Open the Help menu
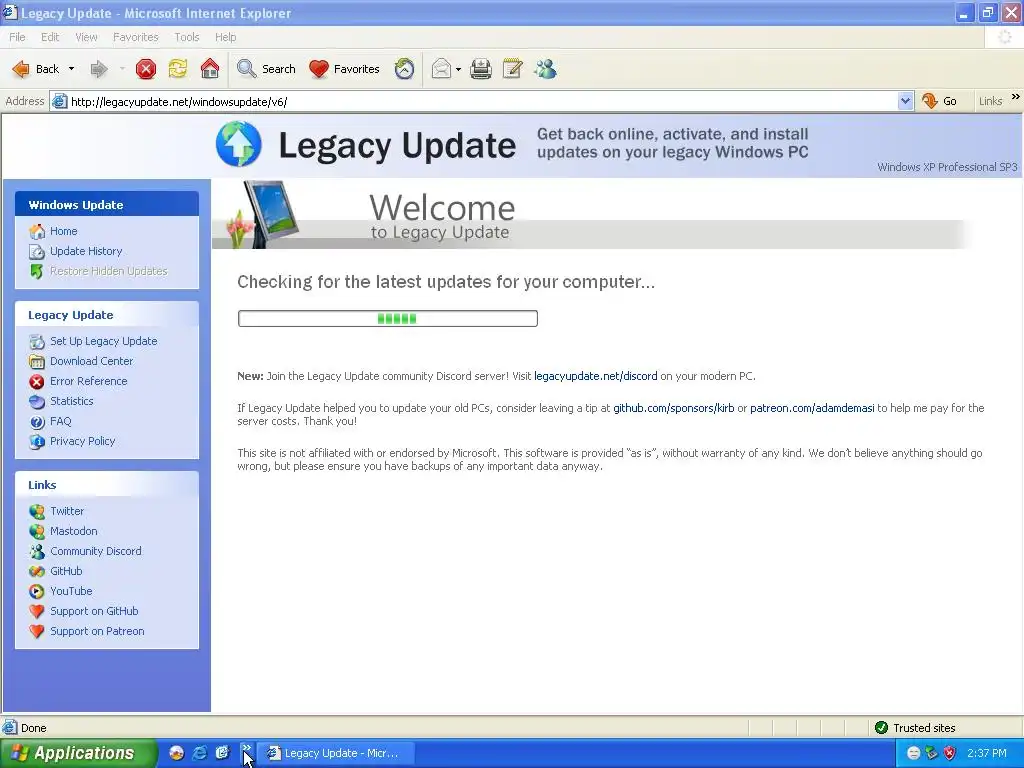This screenshot has width=1024, height=768. click(225, 37)
